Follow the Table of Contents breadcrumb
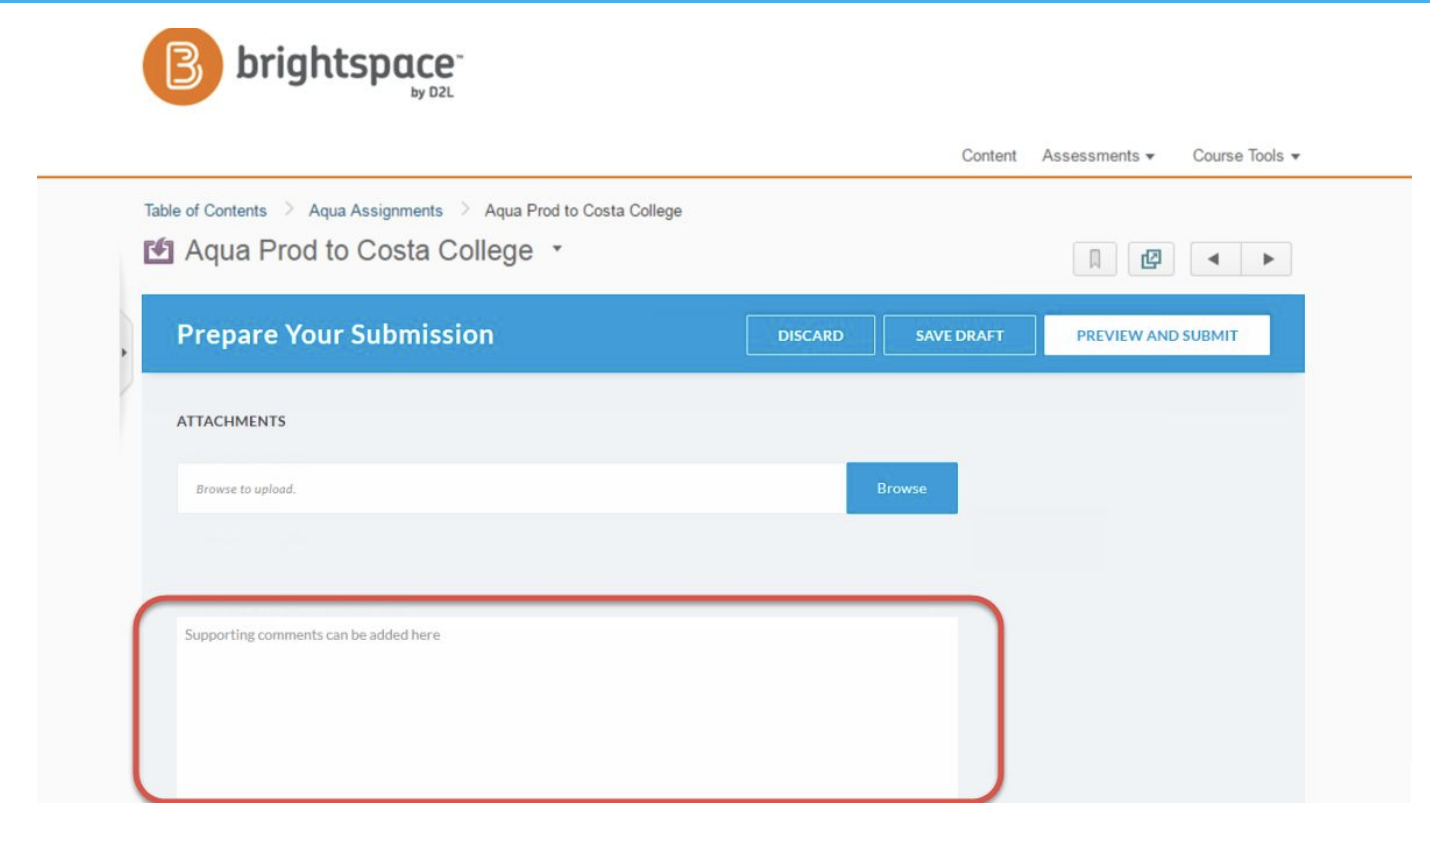The height and width of the screenshot is (858, 1430). coord(205,211)
